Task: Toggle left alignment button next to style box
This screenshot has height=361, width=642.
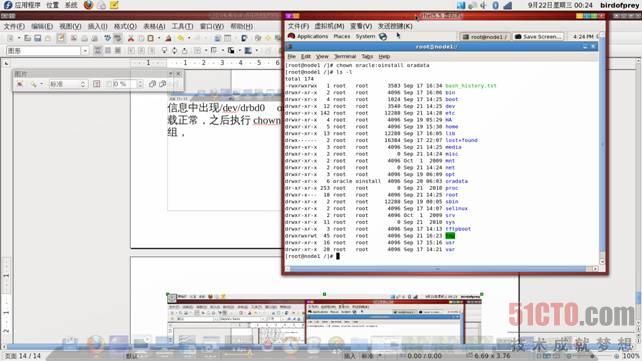Action: pyautogui.click(x=97, y=50)
